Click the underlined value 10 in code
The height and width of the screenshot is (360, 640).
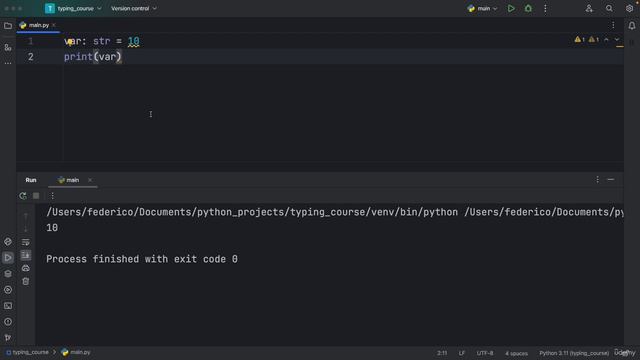133,41
